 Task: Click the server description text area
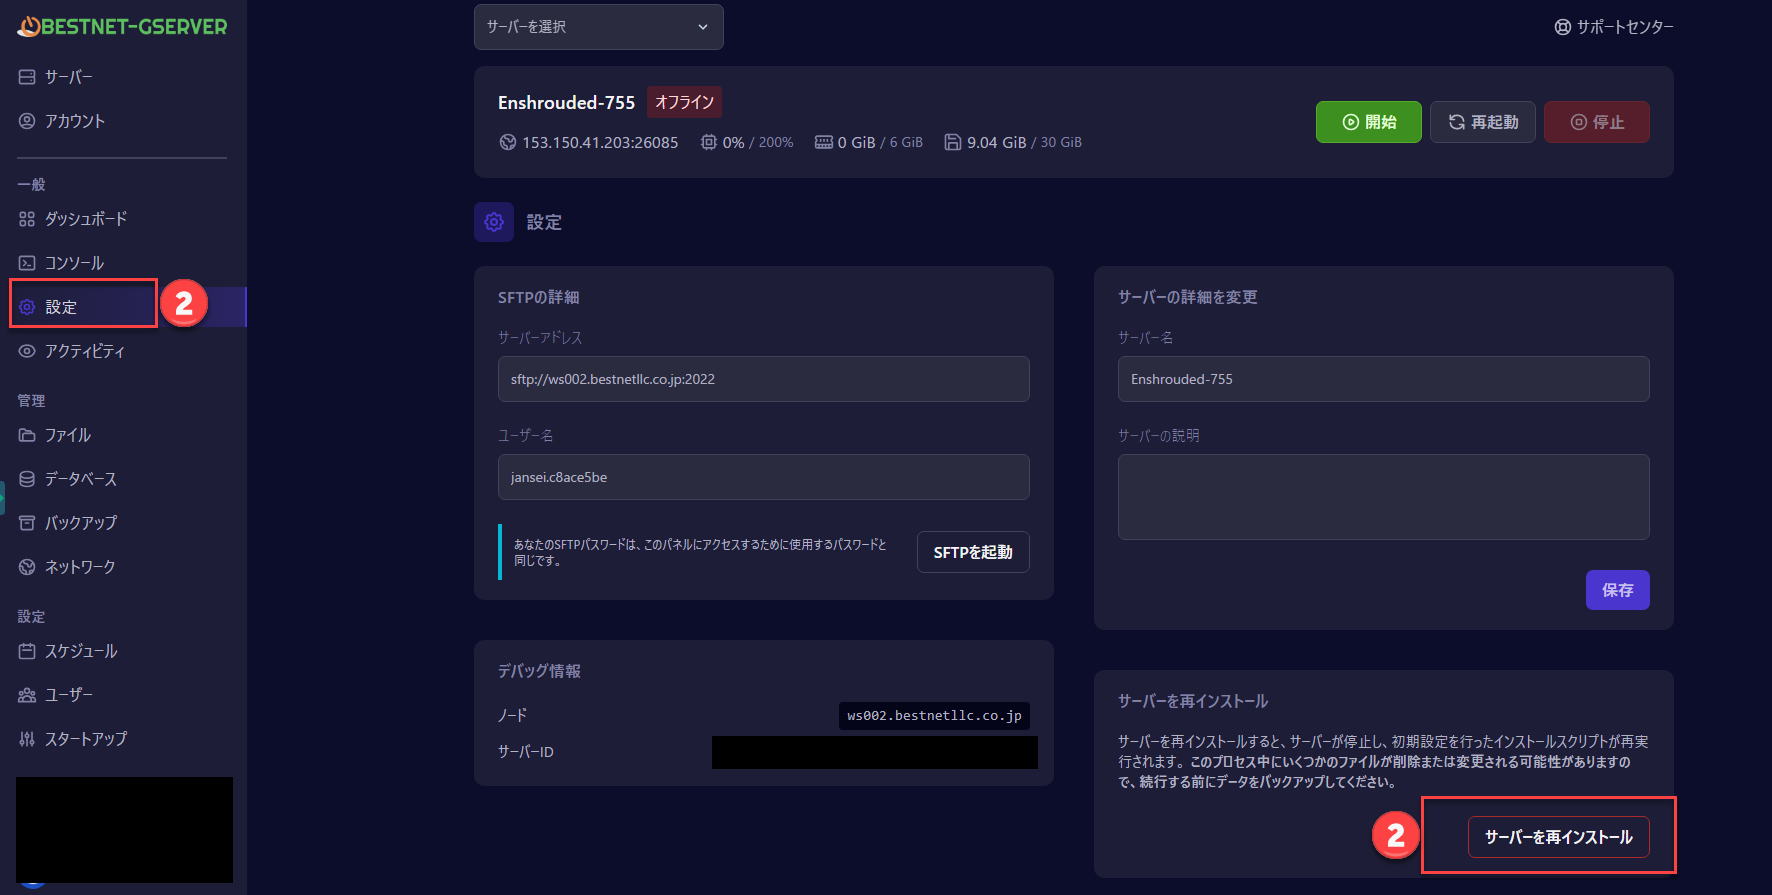1383,497
